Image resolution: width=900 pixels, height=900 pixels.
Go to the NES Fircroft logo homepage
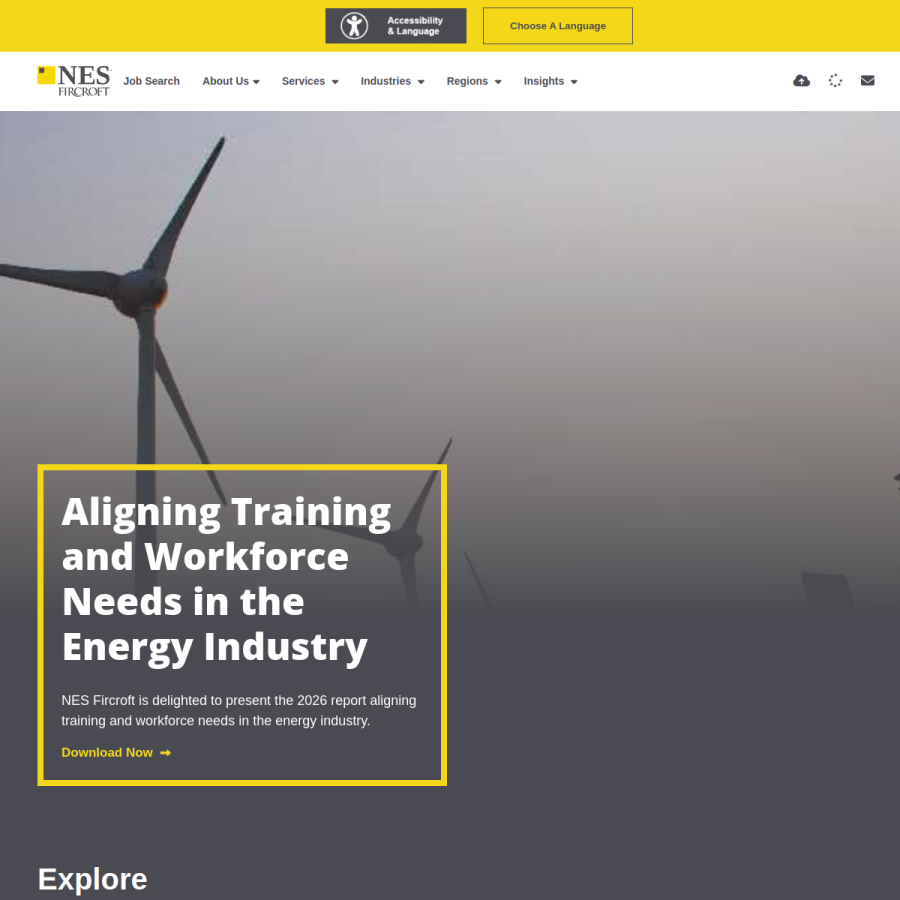(x=74, y=81)
